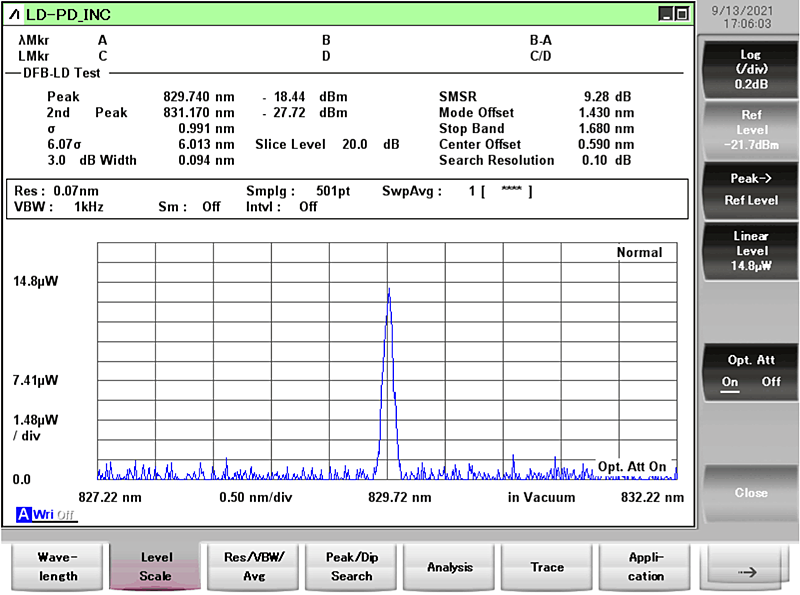This screenshot has height=595, width=800.
Task: Open the Peak/Dip Search menu
Action: pyautogui.click(x=352, y=566)
